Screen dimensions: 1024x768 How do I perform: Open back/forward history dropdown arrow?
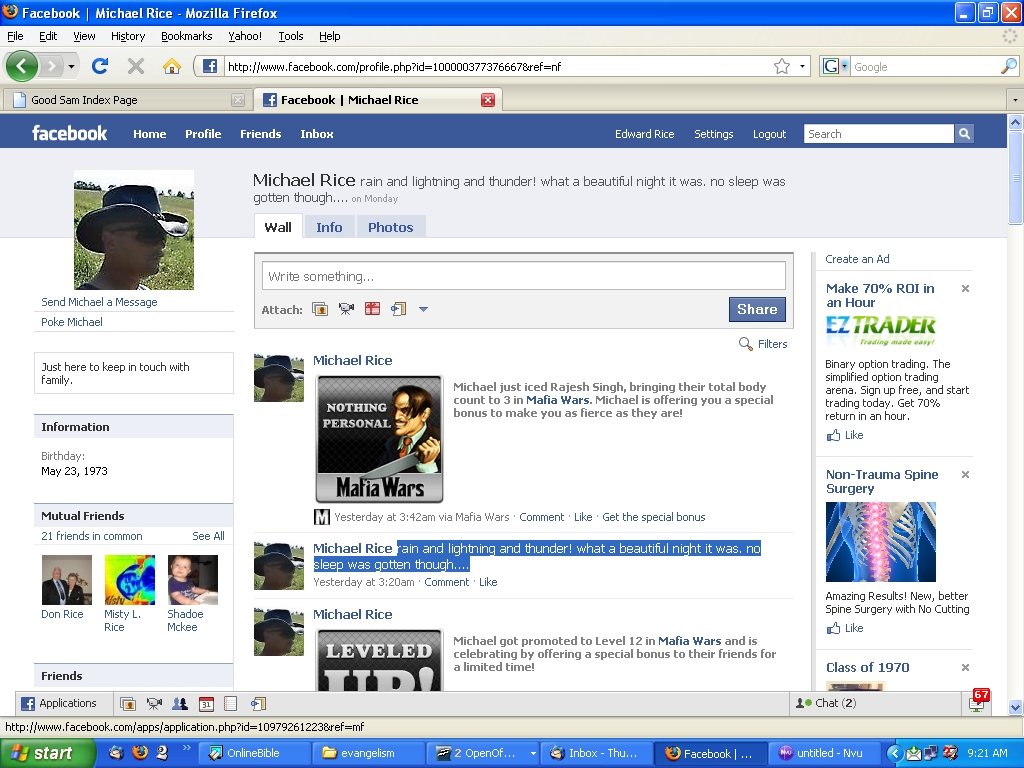point(71,66)
